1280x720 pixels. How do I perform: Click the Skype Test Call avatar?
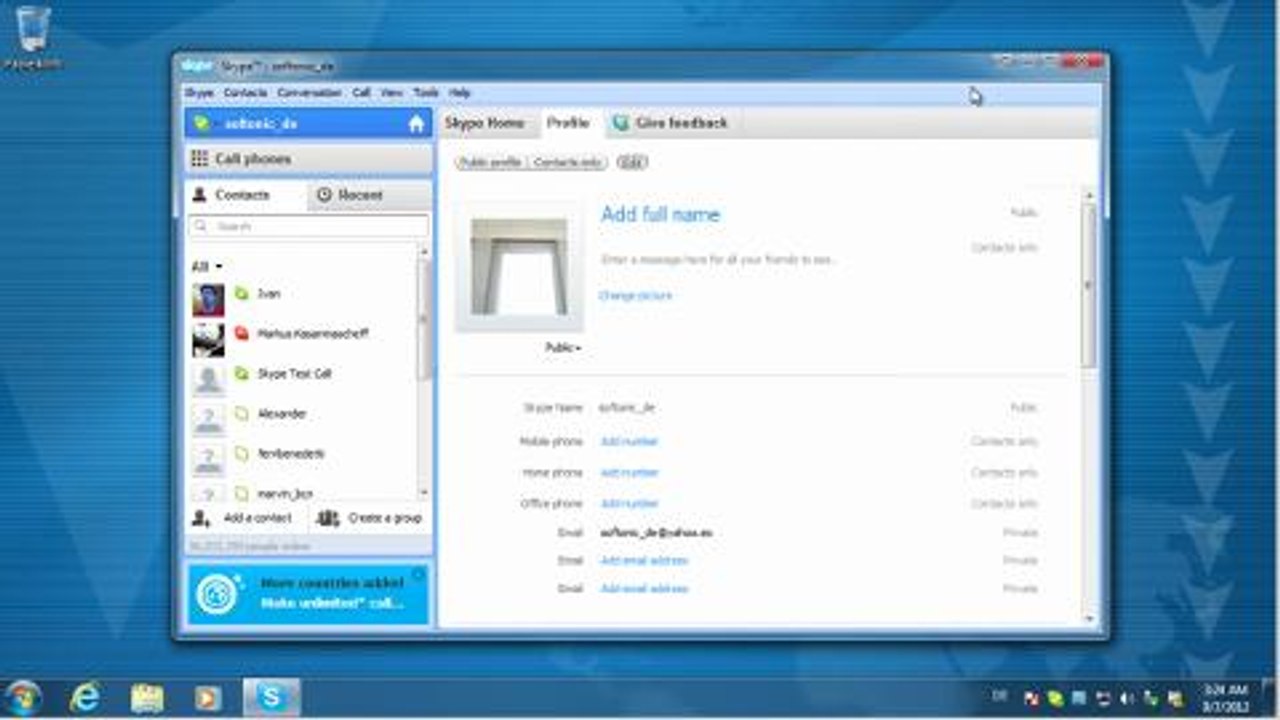[209, 379]
